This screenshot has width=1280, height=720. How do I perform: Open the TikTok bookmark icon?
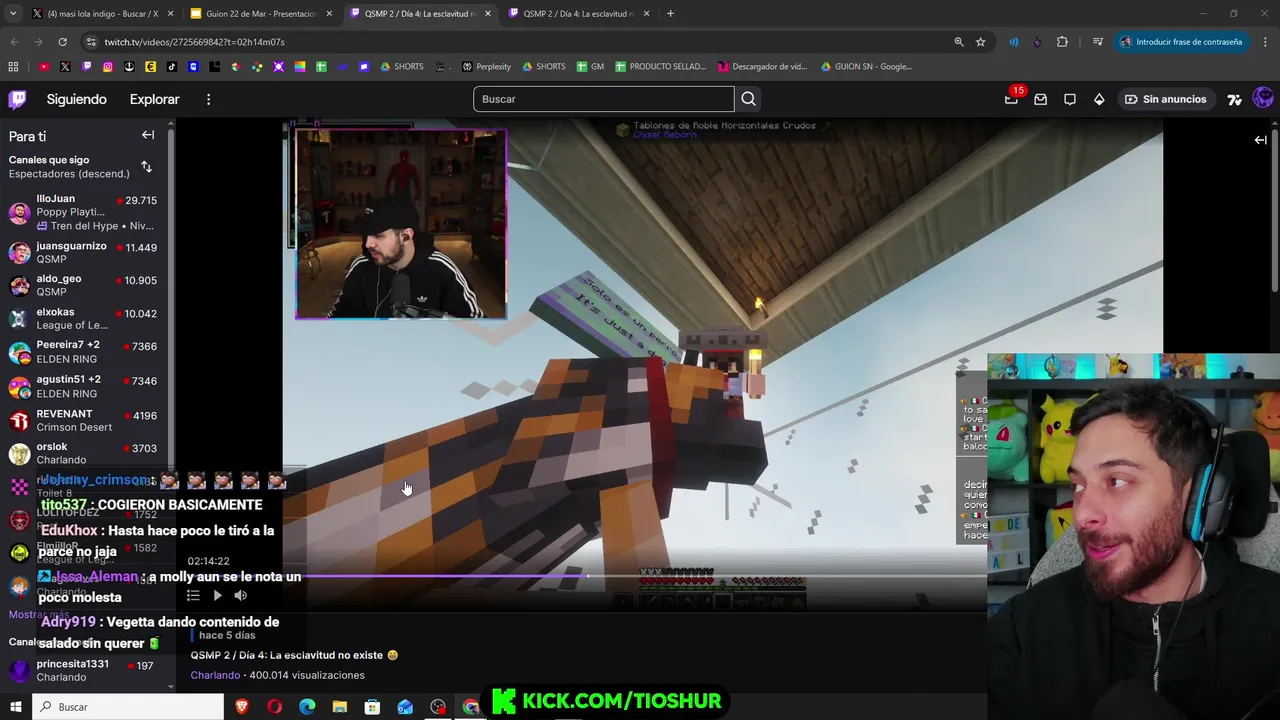coord(172,67)
